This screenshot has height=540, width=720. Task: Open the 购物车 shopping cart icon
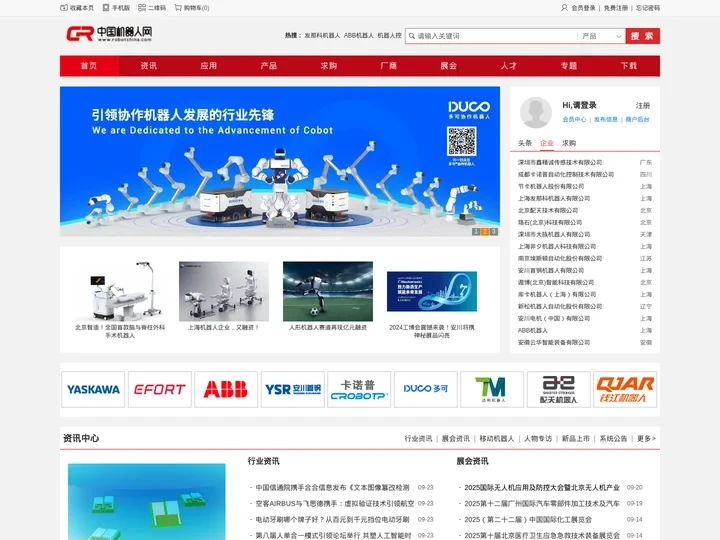(x=178, y=8)
